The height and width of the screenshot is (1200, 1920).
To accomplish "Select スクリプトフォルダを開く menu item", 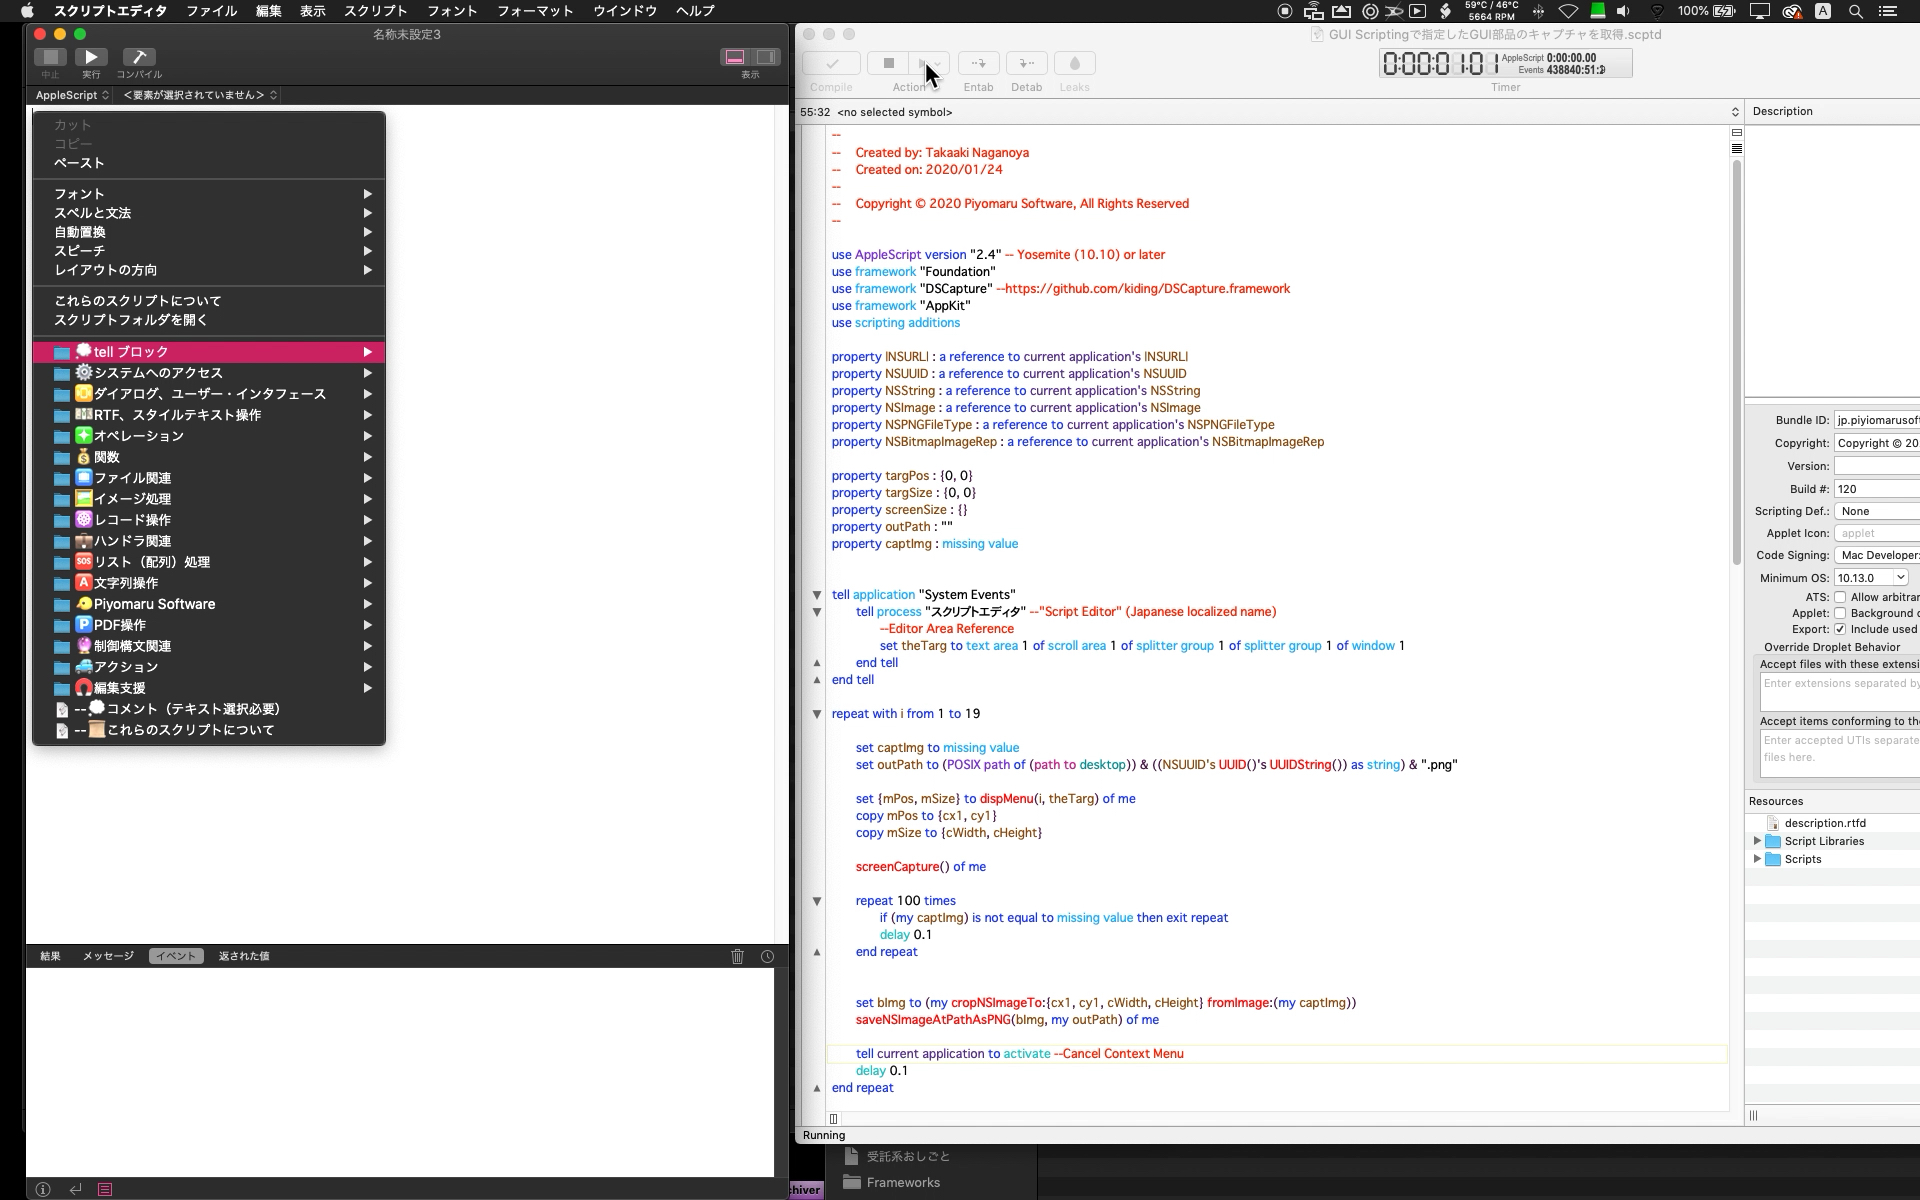I will 209,320.
